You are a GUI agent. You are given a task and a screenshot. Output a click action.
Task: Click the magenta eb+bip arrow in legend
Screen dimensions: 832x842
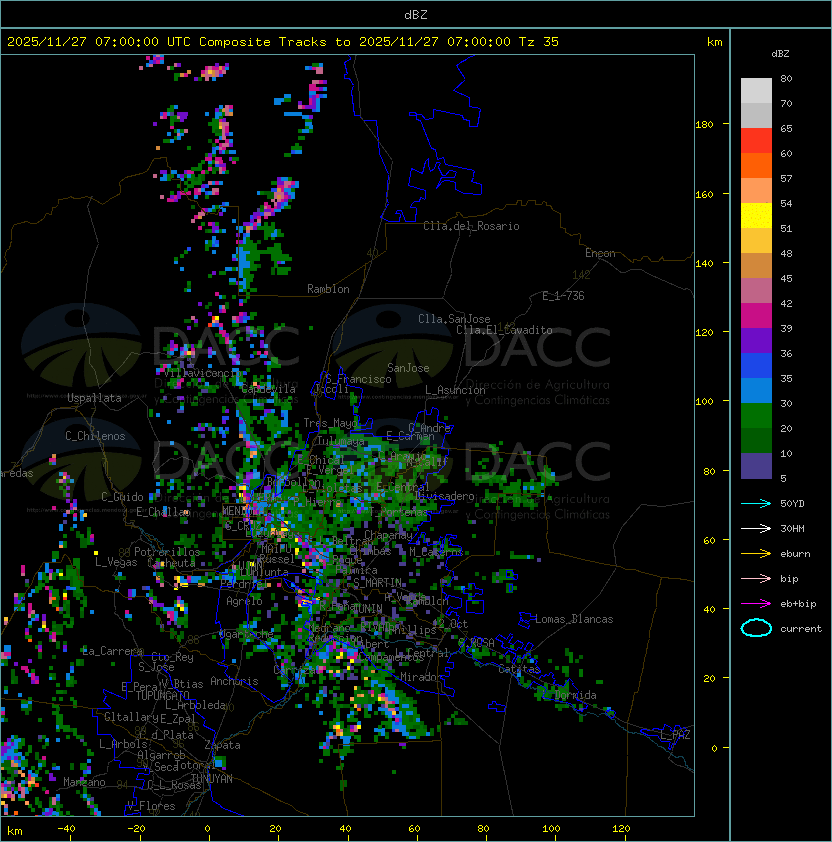tap(756, 604)
